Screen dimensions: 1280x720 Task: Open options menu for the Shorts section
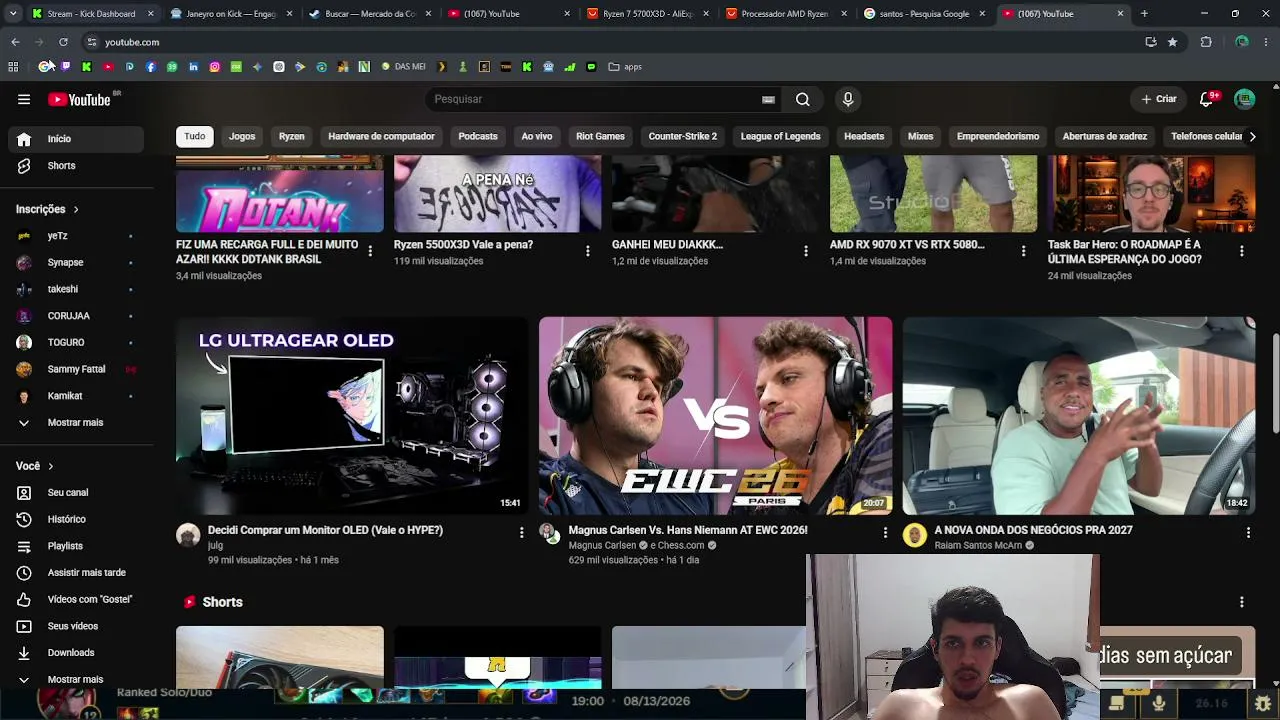pos(1241,602)
